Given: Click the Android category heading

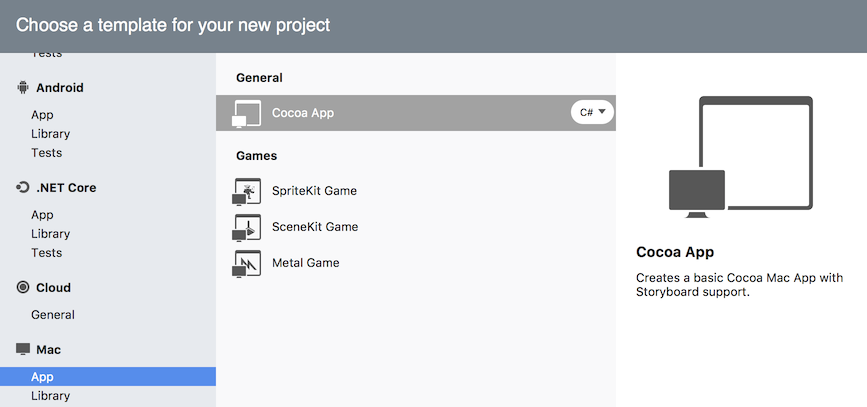Looking at the screenshot, I should coord(60,87).
